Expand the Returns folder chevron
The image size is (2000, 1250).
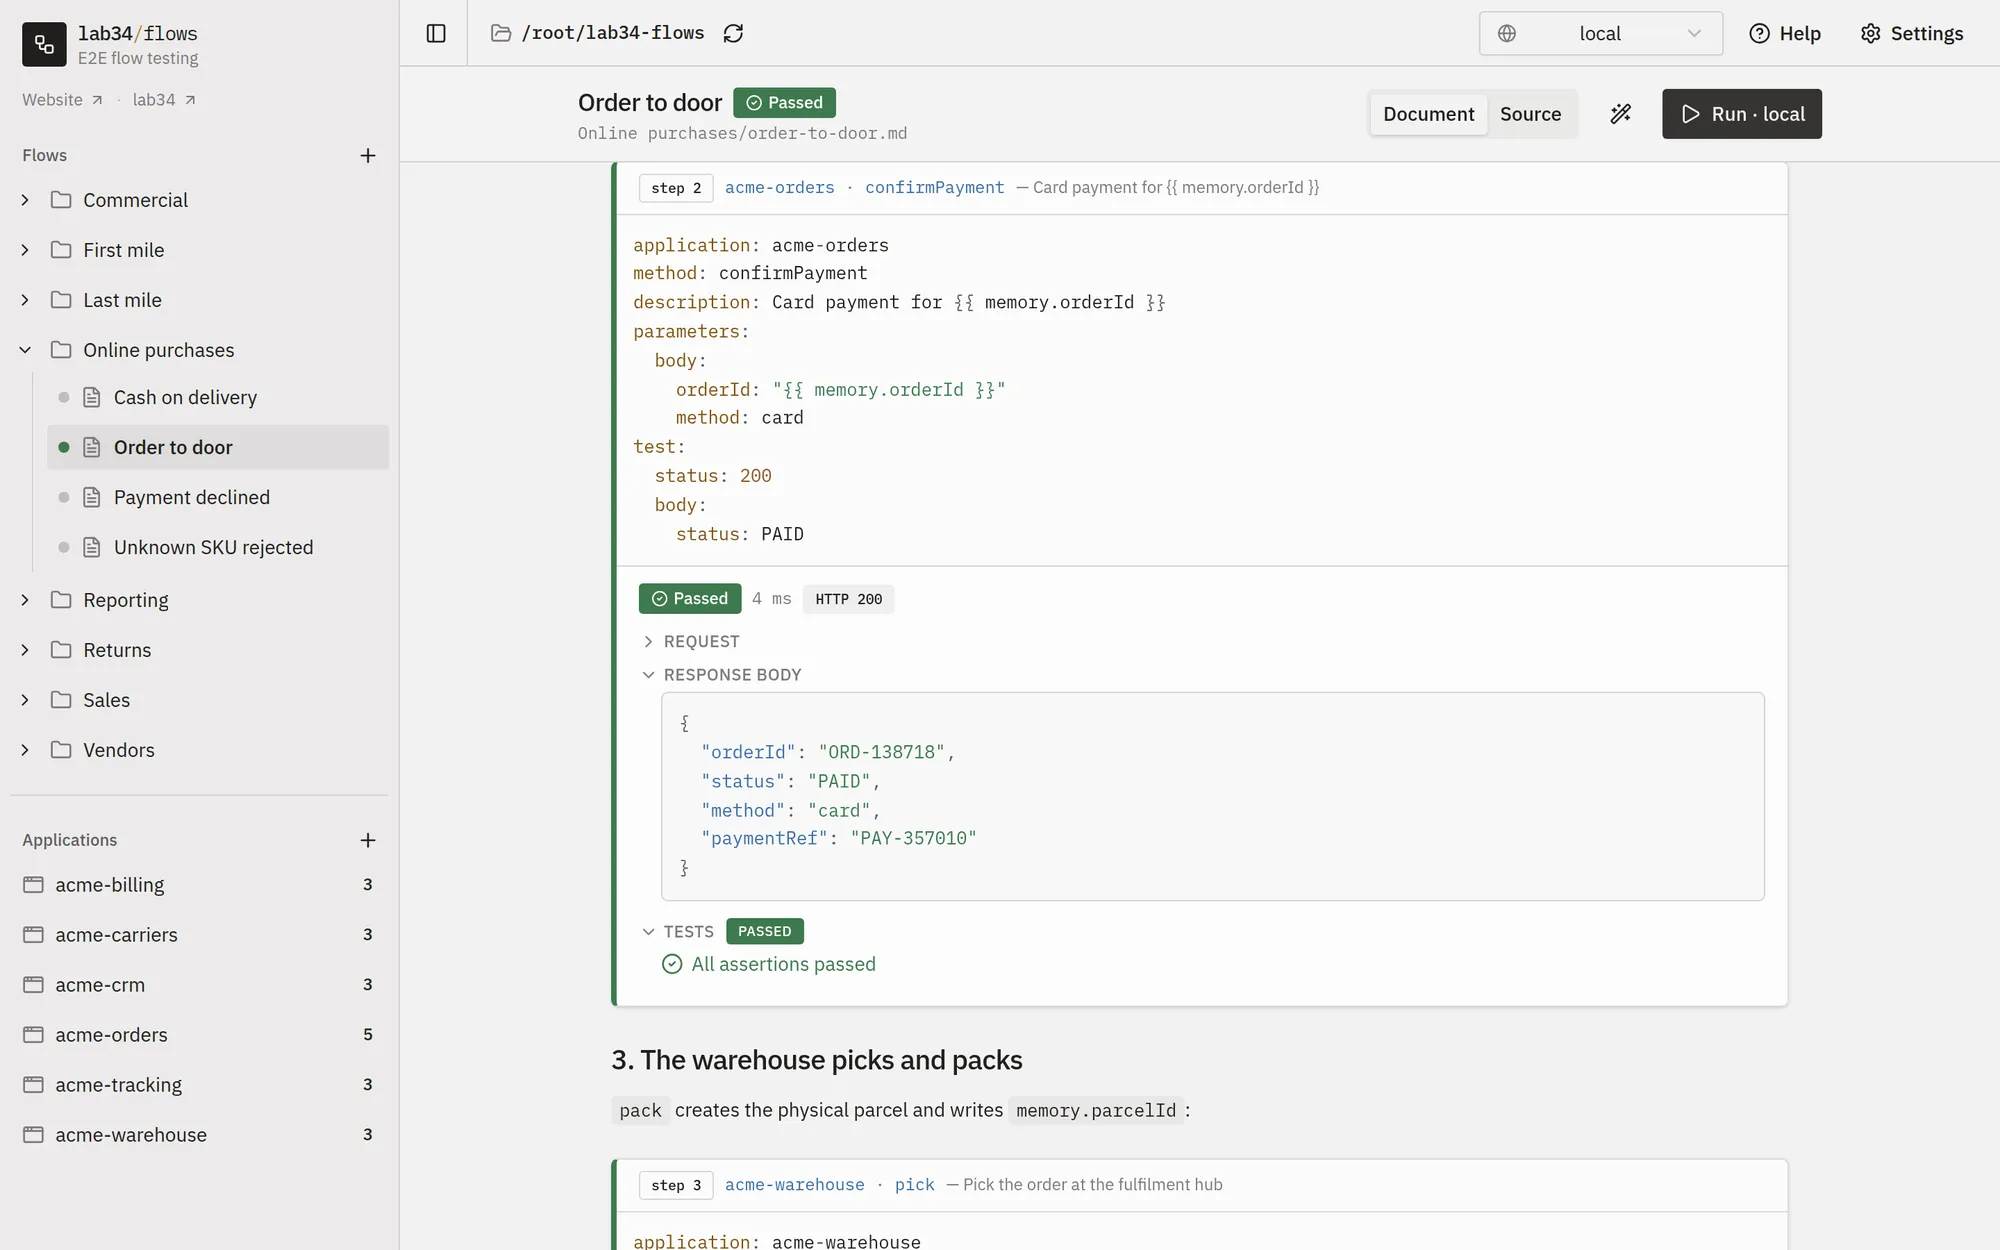25,650
